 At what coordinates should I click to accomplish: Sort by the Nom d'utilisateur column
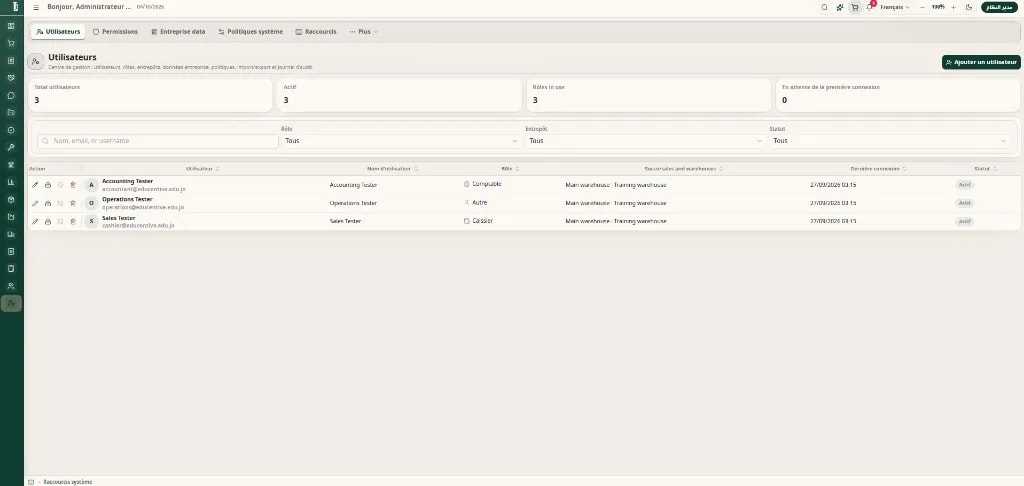(392, 169)
